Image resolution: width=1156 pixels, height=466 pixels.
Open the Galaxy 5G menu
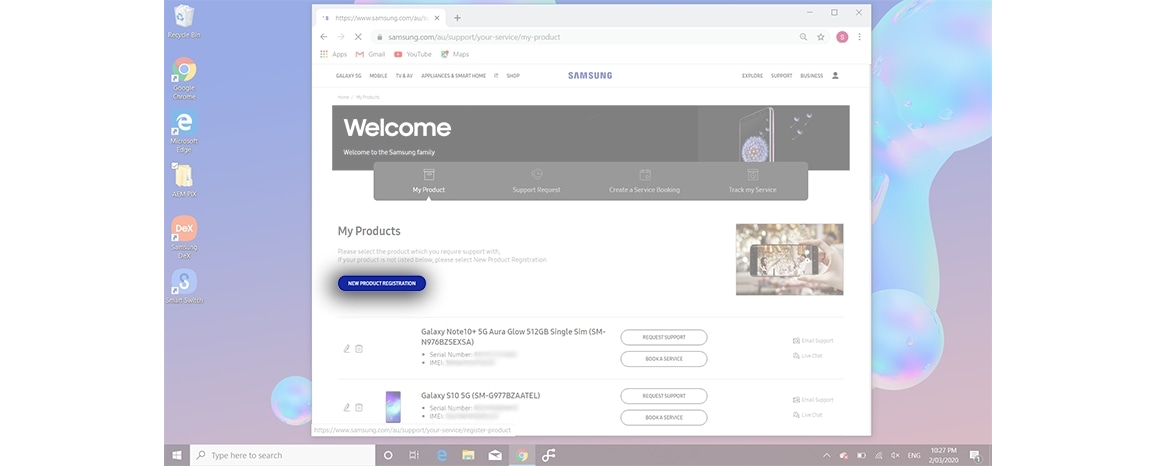pyautogui.click(x=349, y=75)
